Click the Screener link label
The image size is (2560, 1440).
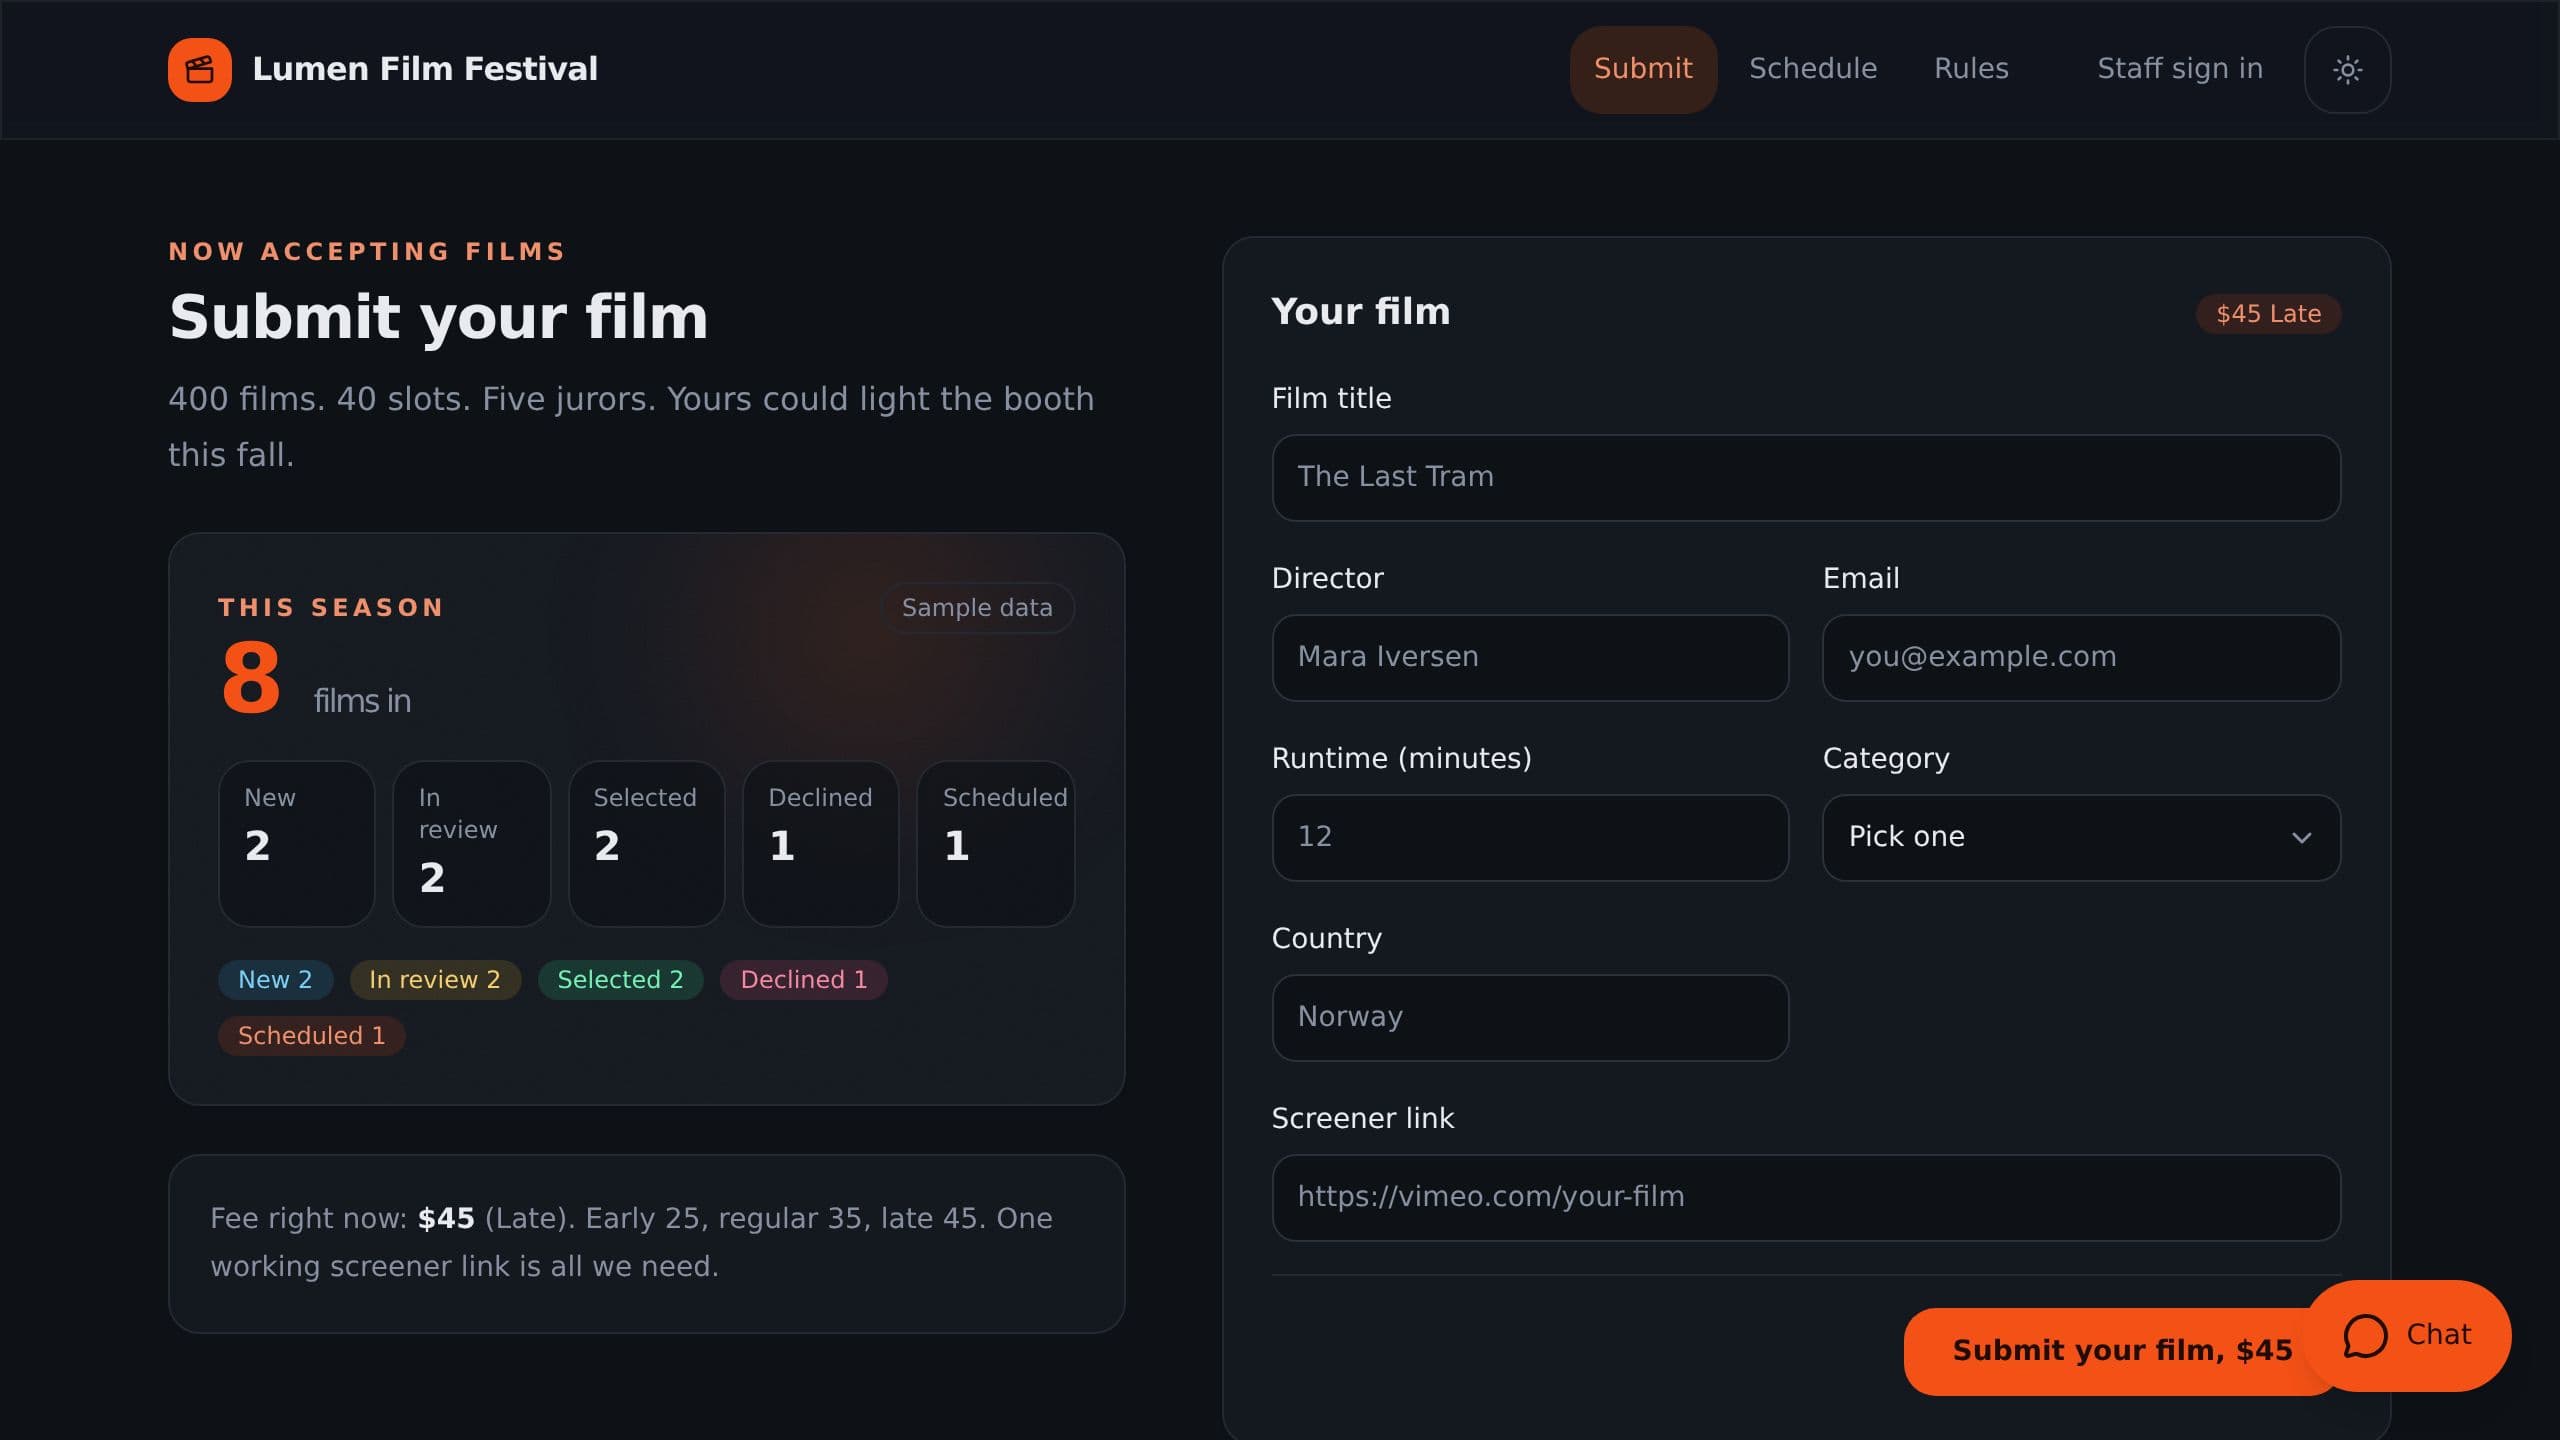(x=1362, y=1118)
